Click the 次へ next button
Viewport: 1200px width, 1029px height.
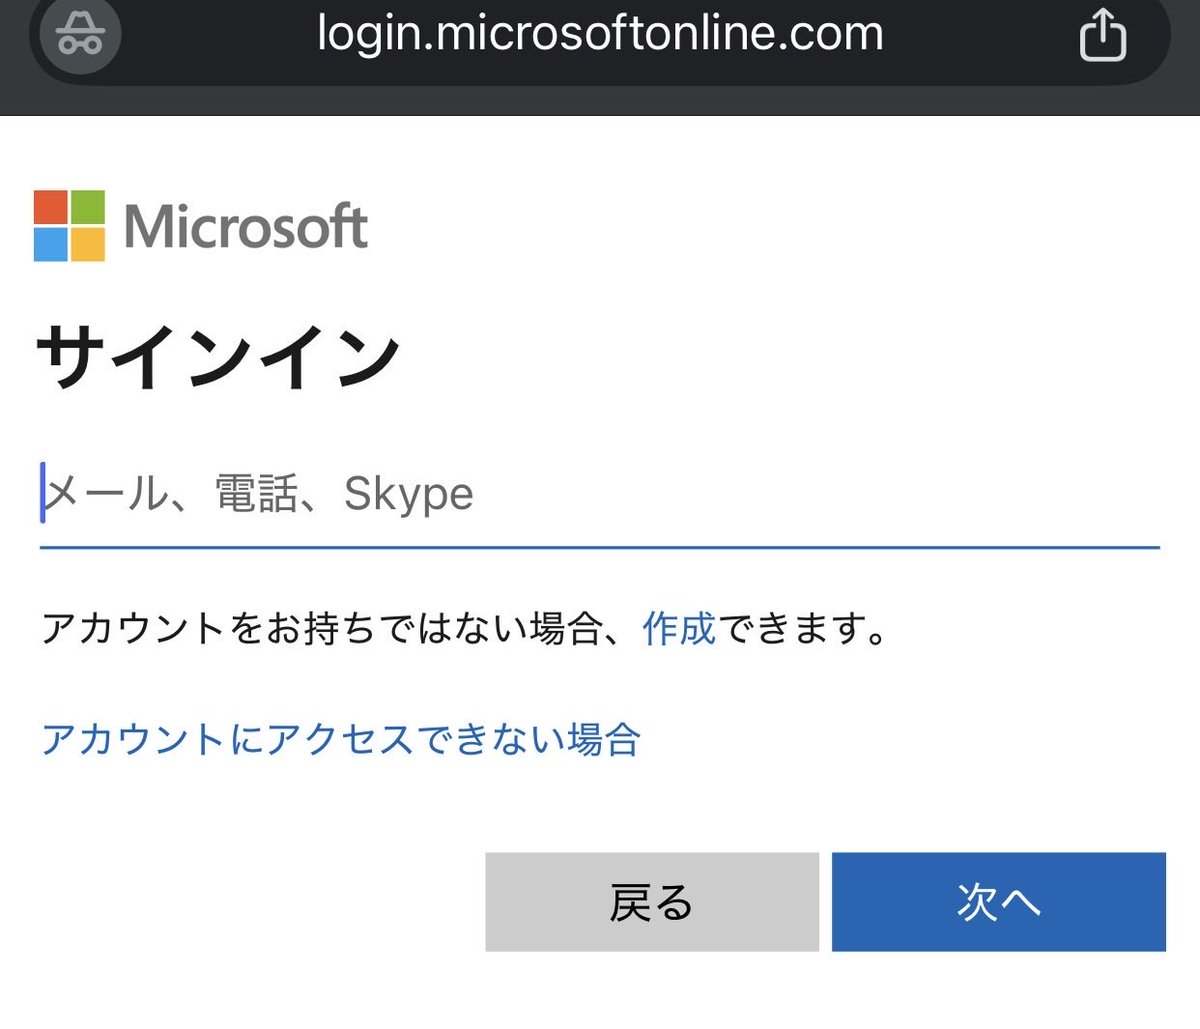click(x=999, y=902)
